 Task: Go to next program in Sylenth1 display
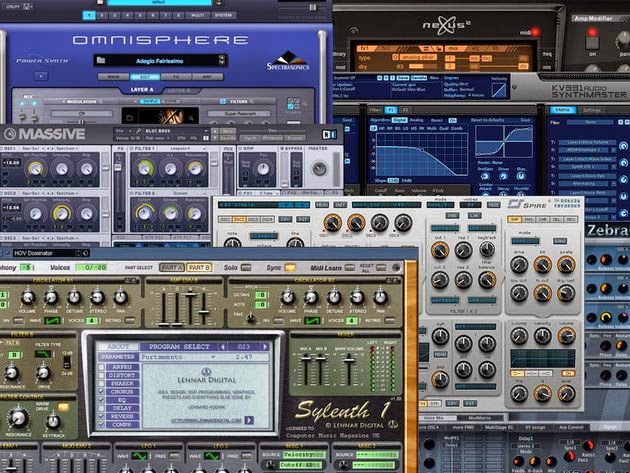pos(265,346)
